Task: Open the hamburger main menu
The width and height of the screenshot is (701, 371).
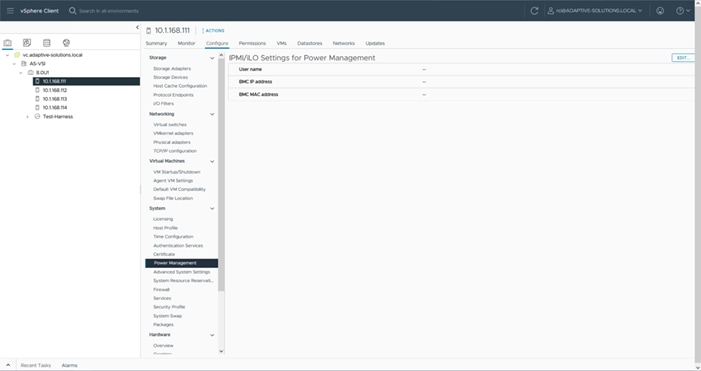Action: click(10, 11)
